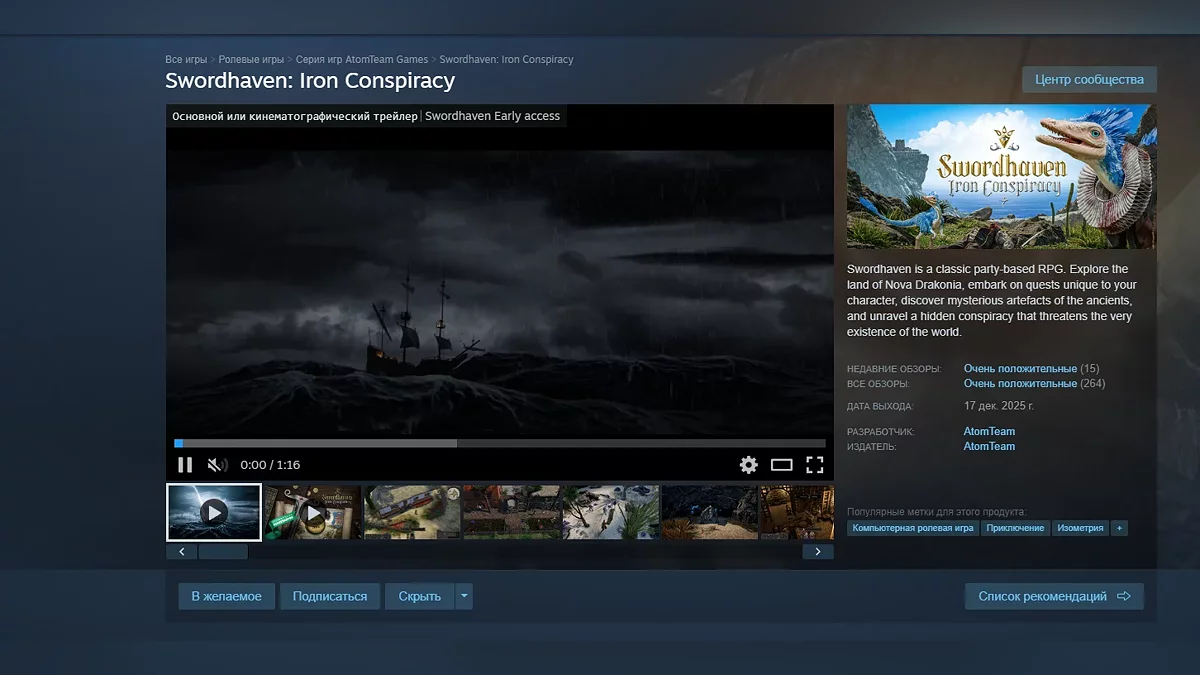Pause the trailer video
Viewport: 1200px width, 675px height.
185,465
